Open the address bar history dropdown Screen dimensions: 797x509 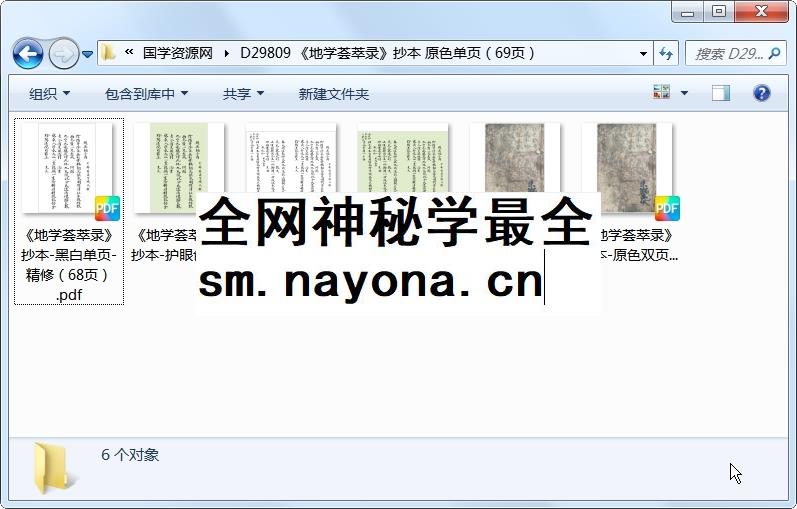pos(643,53)
